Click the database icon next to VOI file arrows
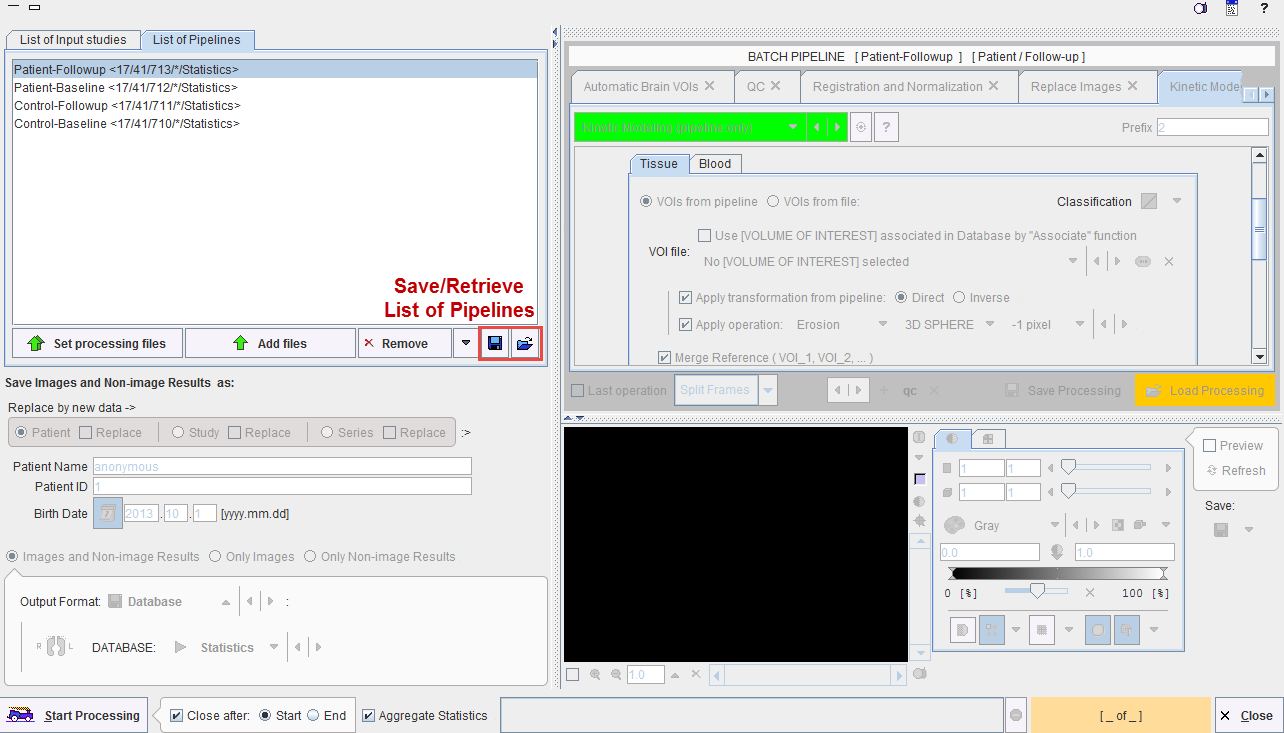The image size is (1284, 733). [x=1142, y=261]
